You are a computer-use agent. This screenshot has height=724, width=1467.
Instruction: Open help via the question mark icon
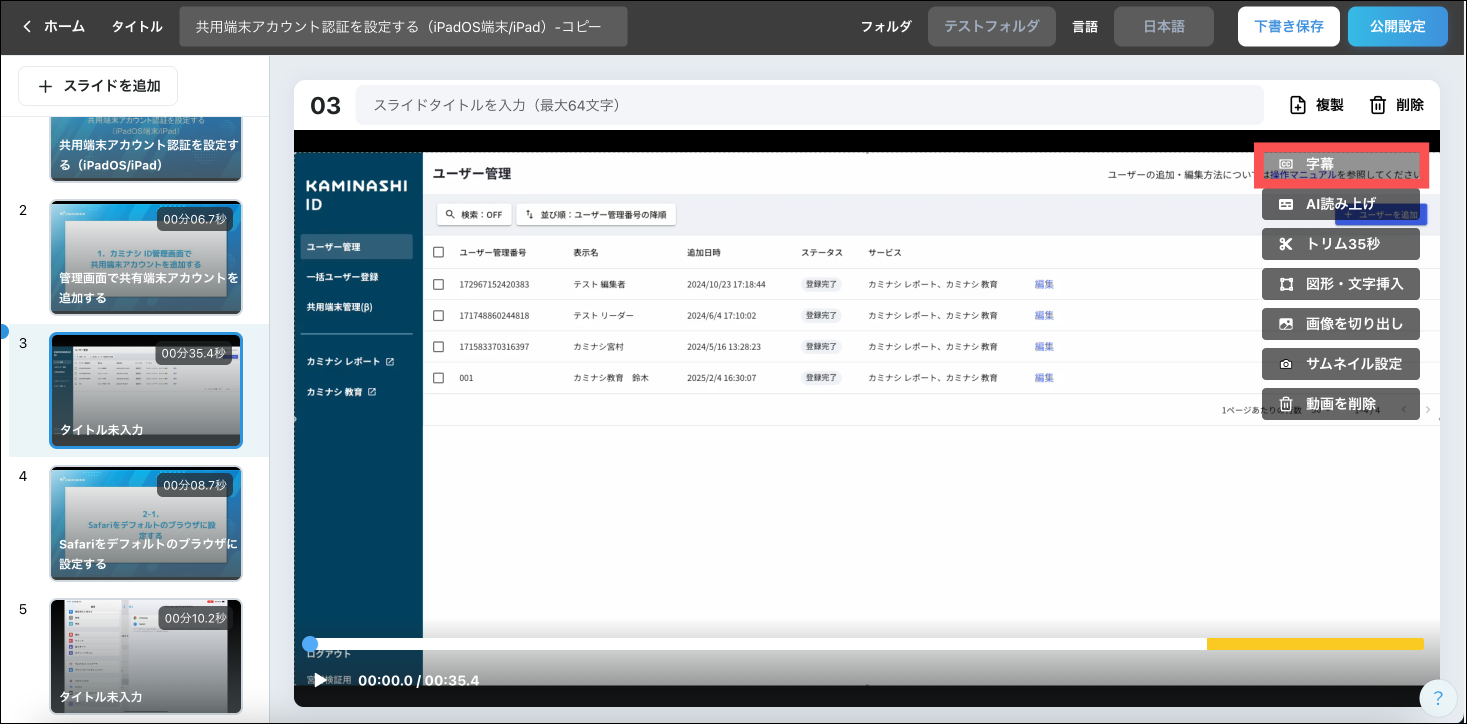point(1438,699)
